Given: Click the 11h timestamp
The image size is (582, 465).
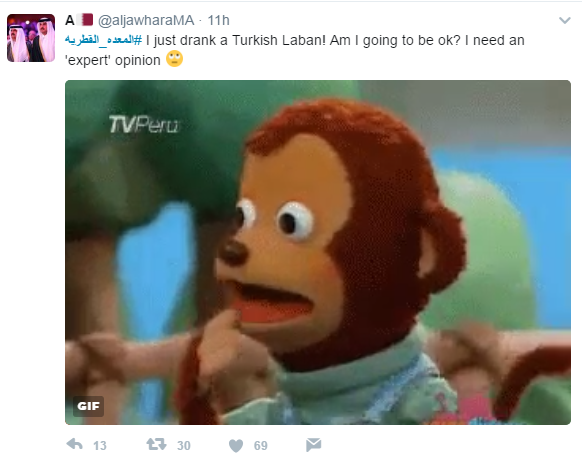Looking at the screenshot, I should tap(218, 20).
